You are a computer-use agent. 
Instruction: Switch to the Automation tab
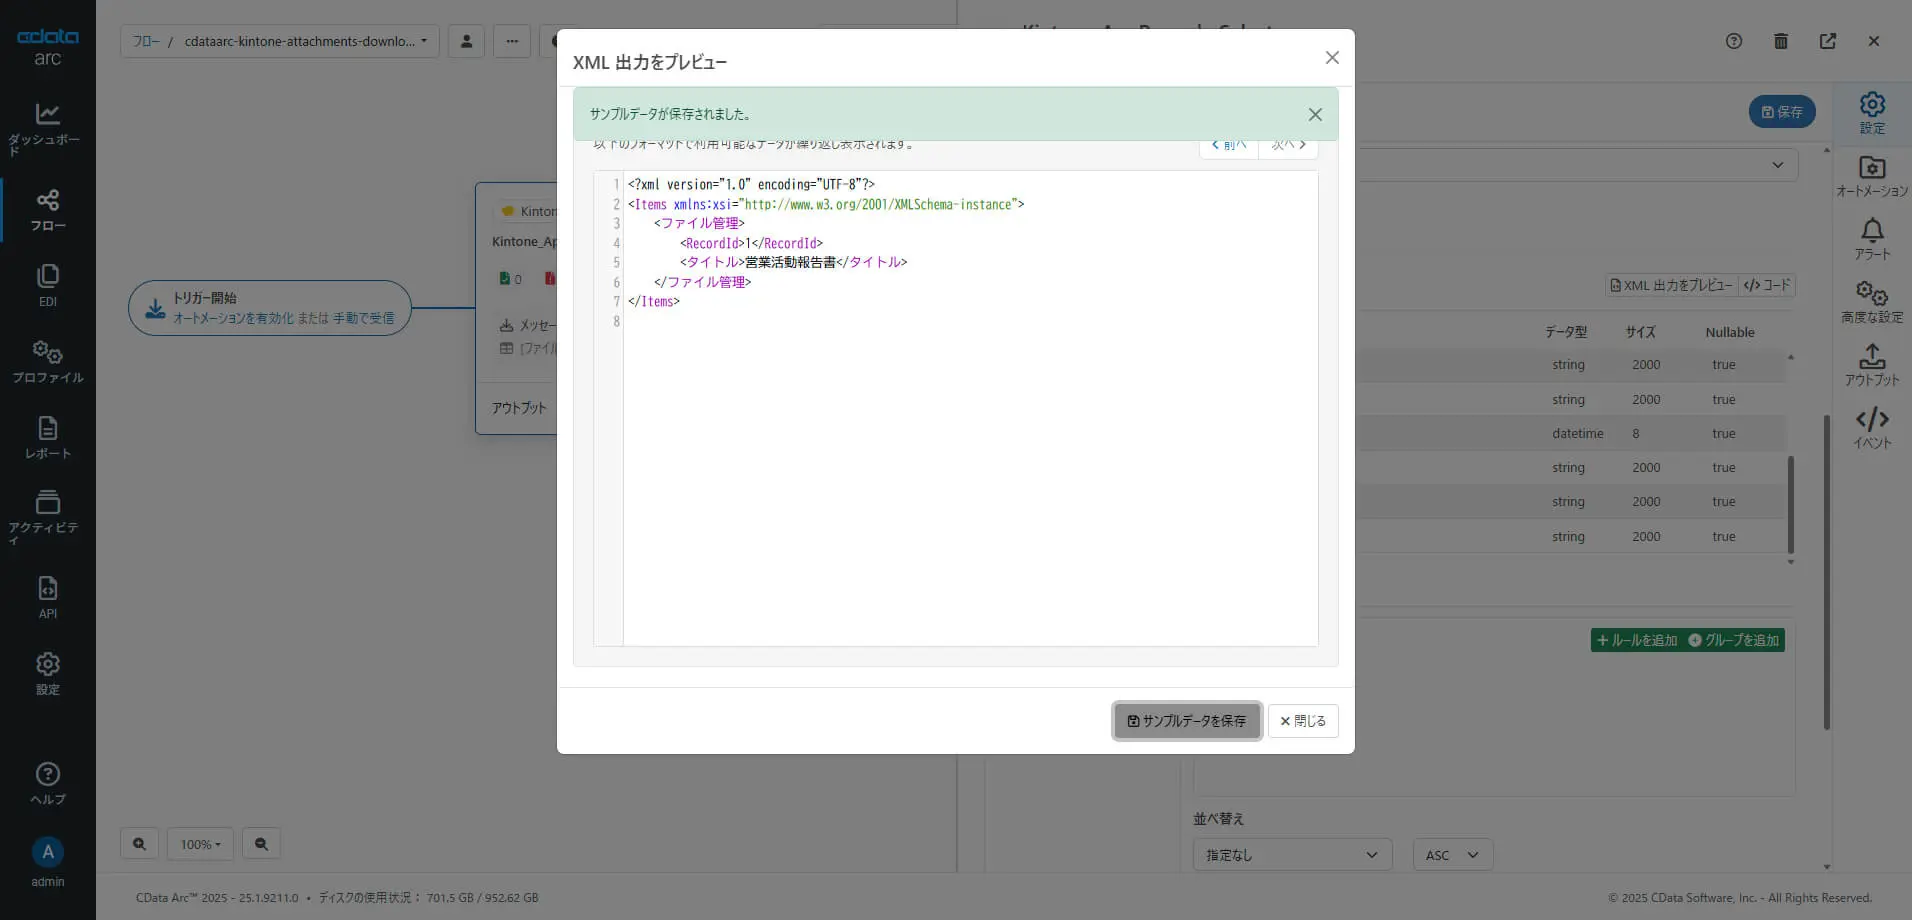(x=1872, y=176)
